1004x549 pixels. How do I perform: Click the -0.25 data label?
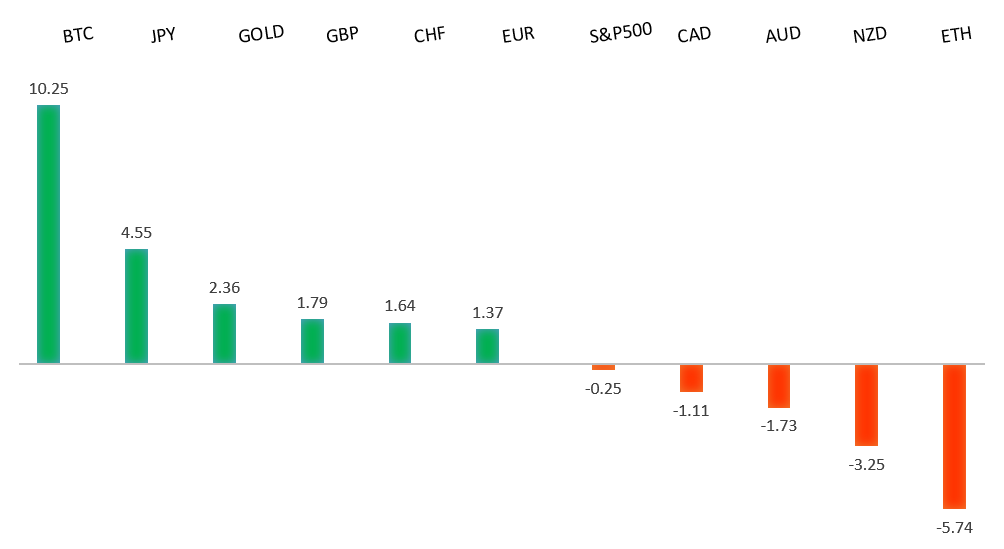tap(603, 389)
